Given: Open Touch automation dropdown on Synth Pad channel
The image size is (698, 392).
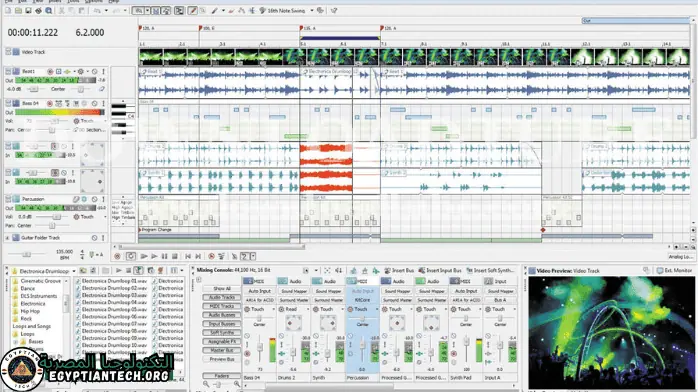Looking at the screenshot, I should click(480, 309).
